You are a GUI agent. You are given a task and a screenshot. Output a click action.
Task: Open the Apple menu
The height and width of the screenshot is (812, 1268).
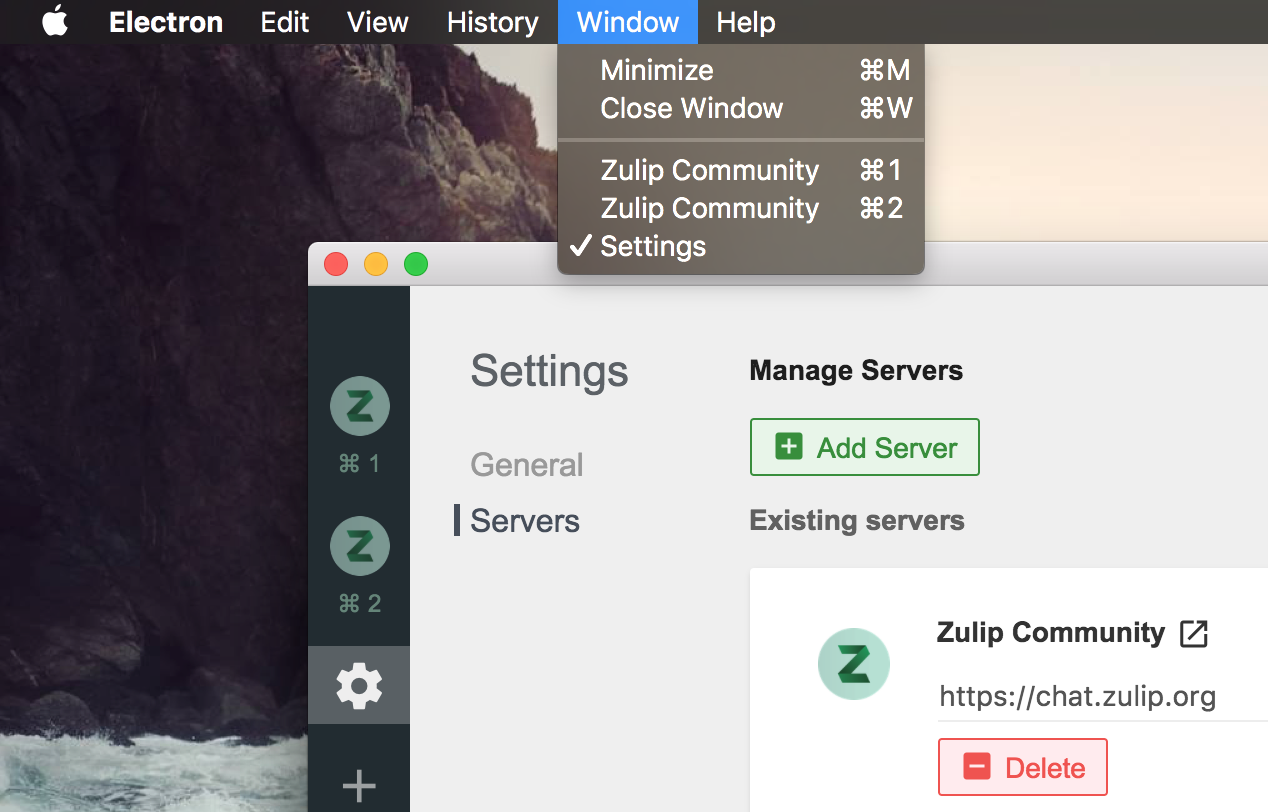click(55, 21)
